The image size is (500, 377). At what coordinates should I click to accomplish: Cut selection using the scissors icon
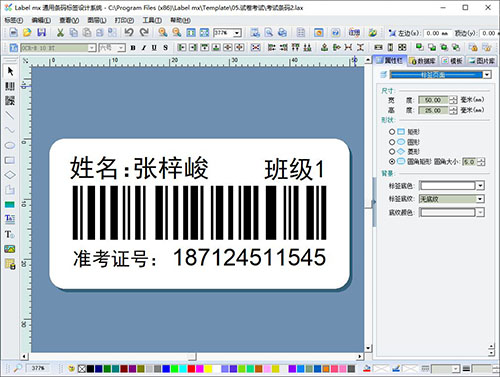(60, 32)
